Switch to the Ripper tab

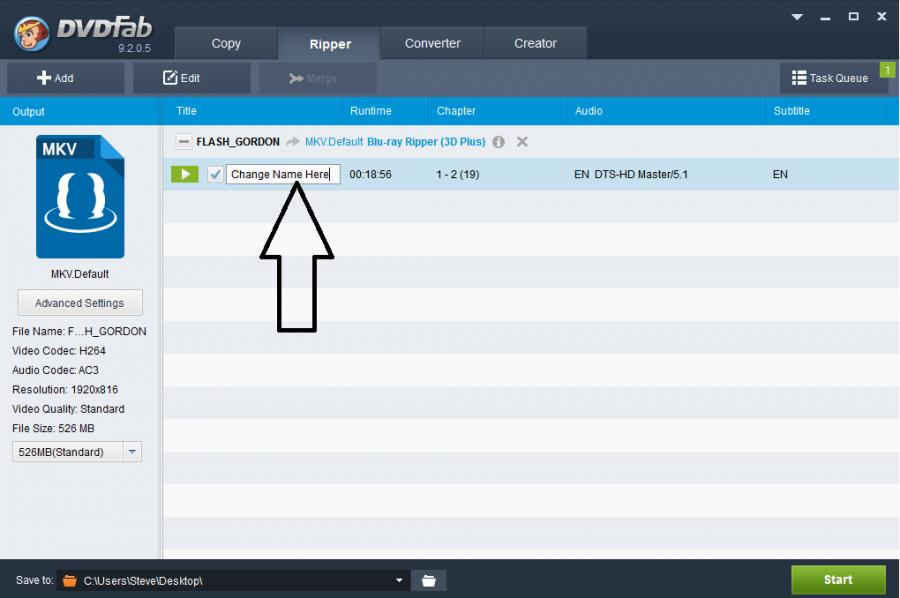coord(329,44)
